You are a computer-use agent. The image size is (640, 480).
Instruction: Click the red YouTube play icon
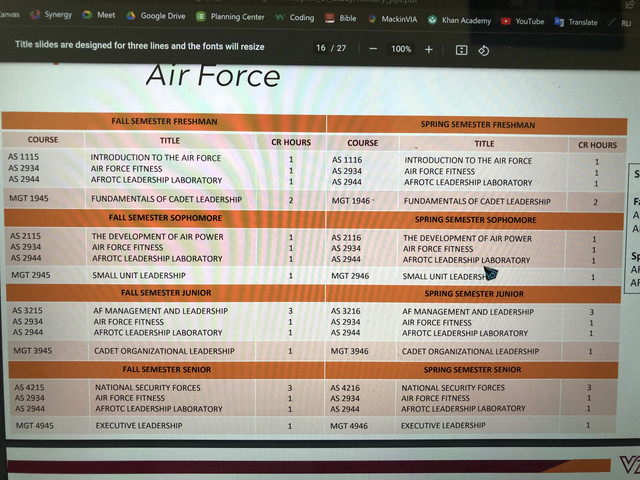click(506, 21)
